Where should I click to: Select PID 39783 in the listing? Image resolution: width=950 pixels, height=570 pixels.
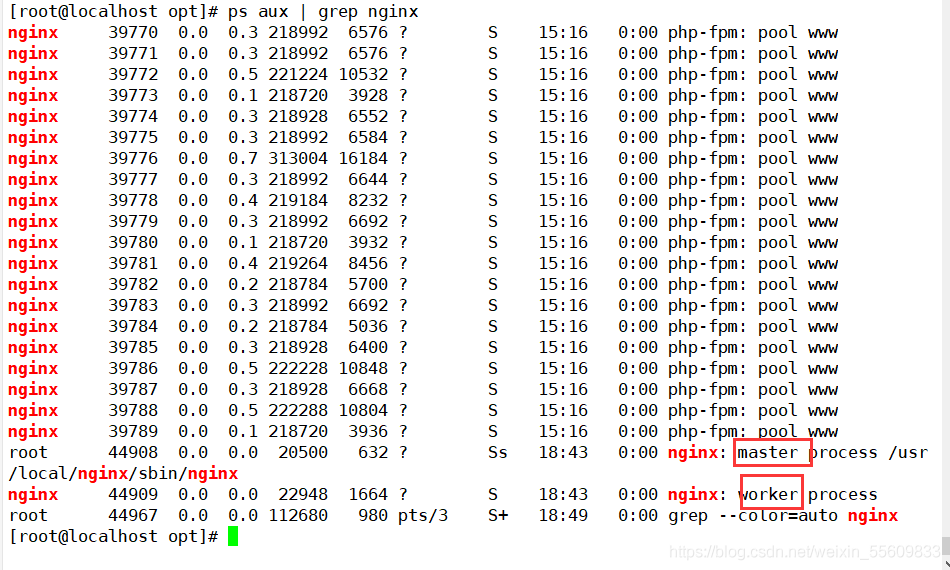tap(133, 305)
